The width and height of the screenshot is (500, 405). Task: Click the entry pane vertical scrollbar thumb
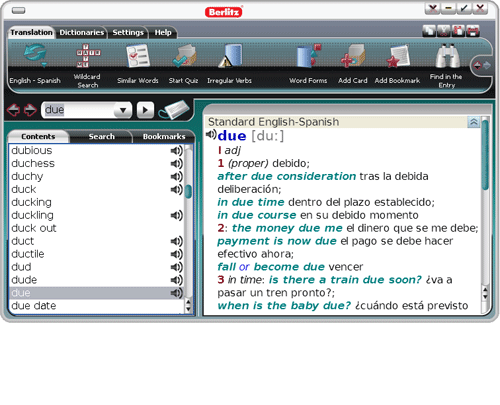(x=485, y=155)
